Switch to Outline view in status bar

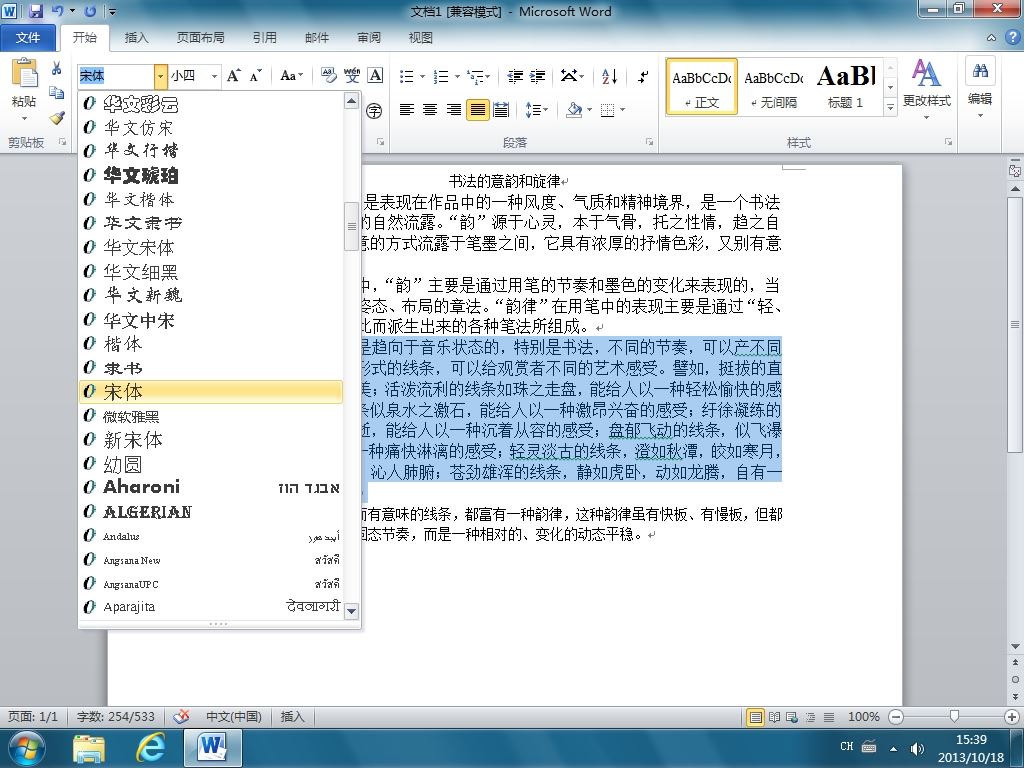tap(810, 717)
